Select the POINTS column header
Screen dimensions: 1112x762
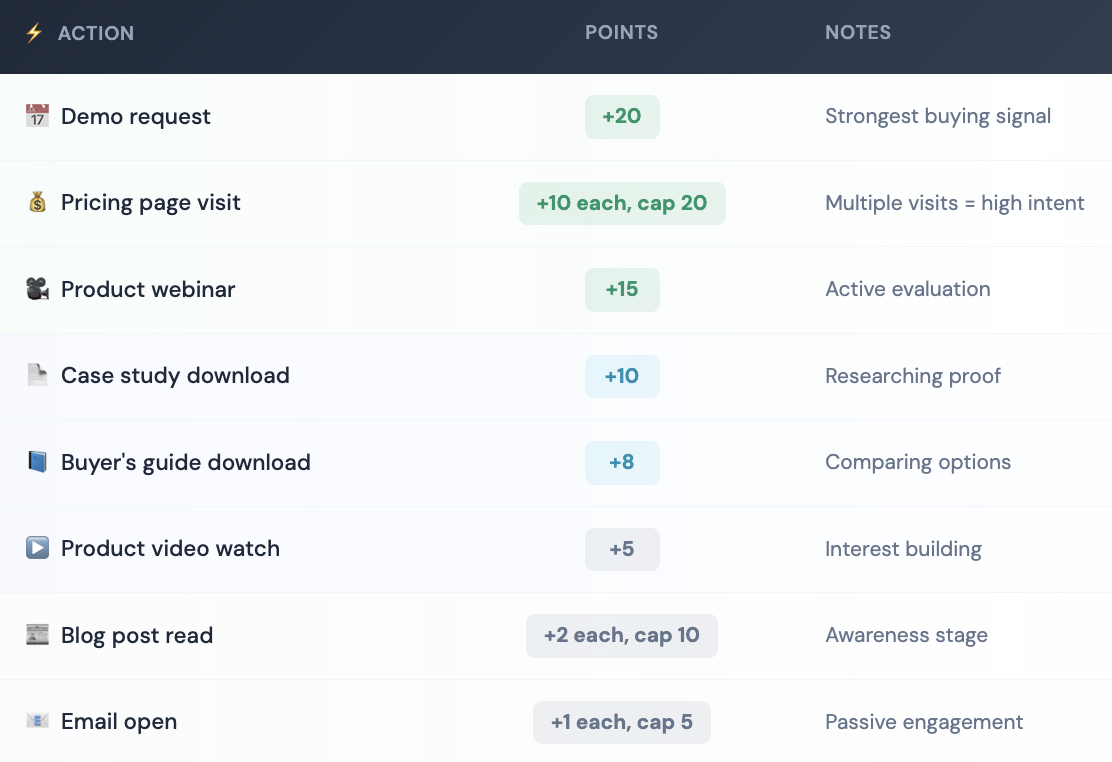[x=621, y=32]
